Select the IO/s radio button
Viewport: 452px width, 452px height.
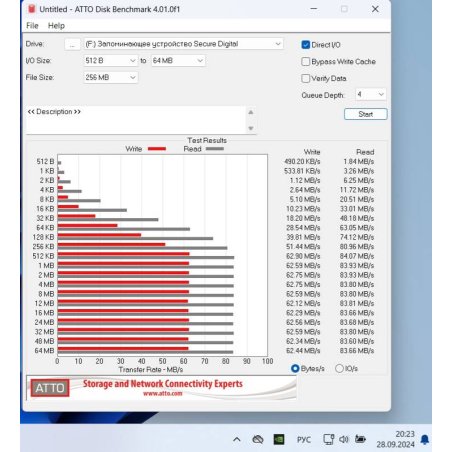tap(339, 368)
